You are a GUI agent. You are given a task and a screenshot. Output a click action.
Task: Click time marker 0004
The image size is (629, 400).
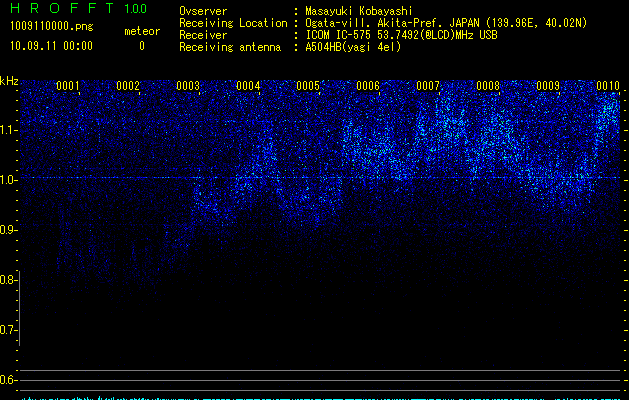coord(248,86)
